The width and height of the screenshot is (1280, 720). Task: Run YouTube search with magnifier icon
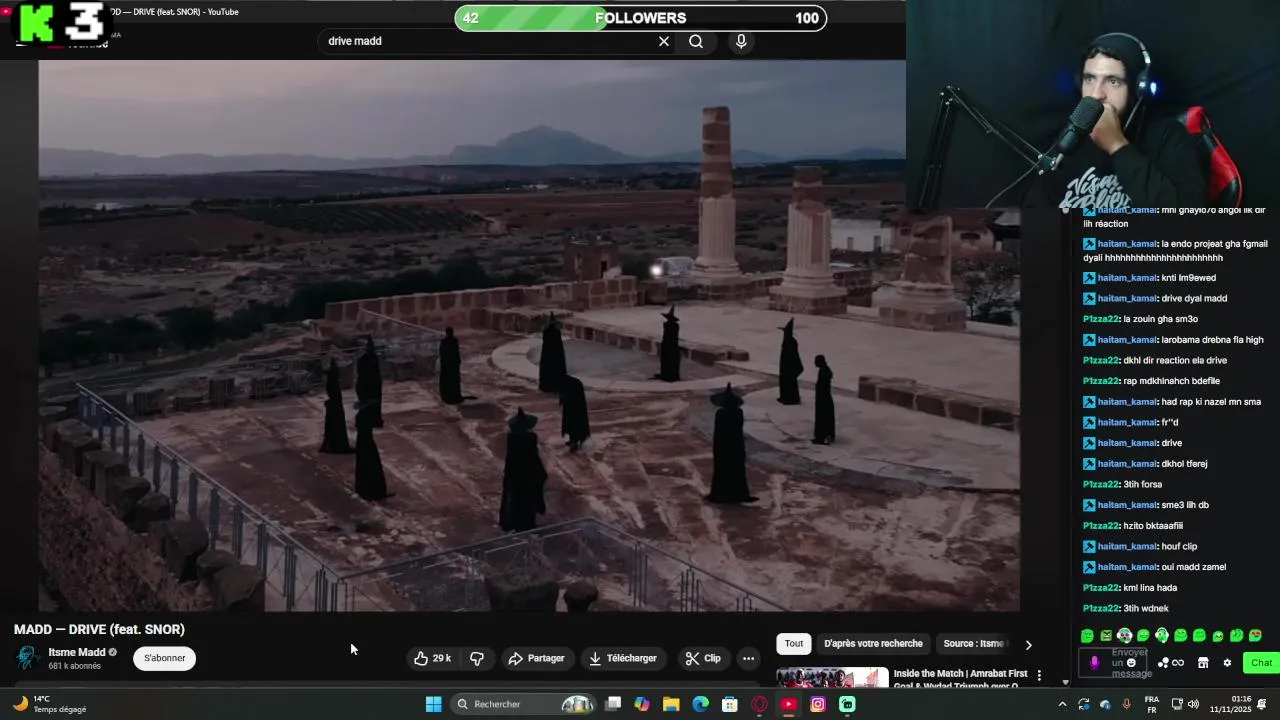tap(696, 41)
